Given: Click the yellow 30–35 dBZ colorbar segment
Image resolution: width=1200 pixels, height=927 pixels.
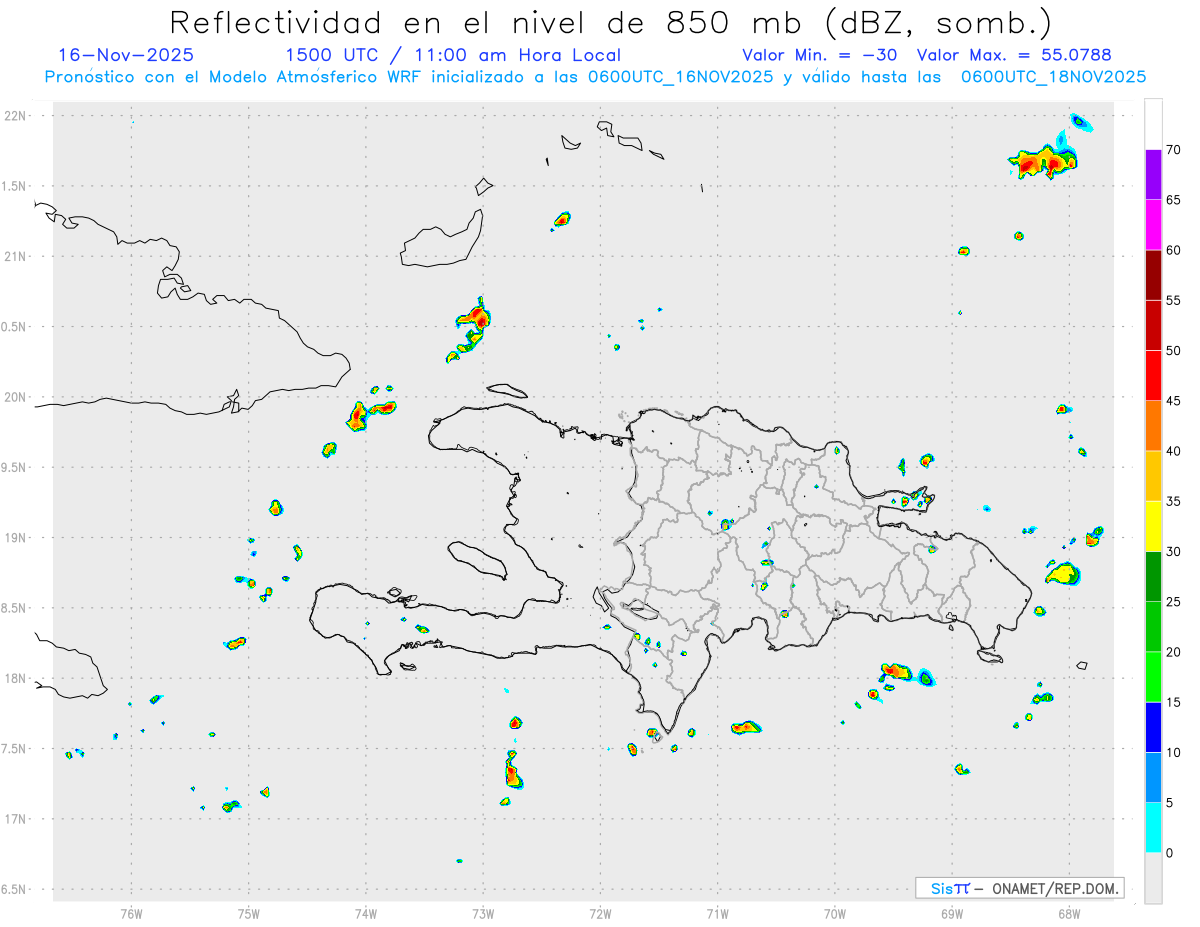Looking at the screenshot, I should [x=1153, y=526].
